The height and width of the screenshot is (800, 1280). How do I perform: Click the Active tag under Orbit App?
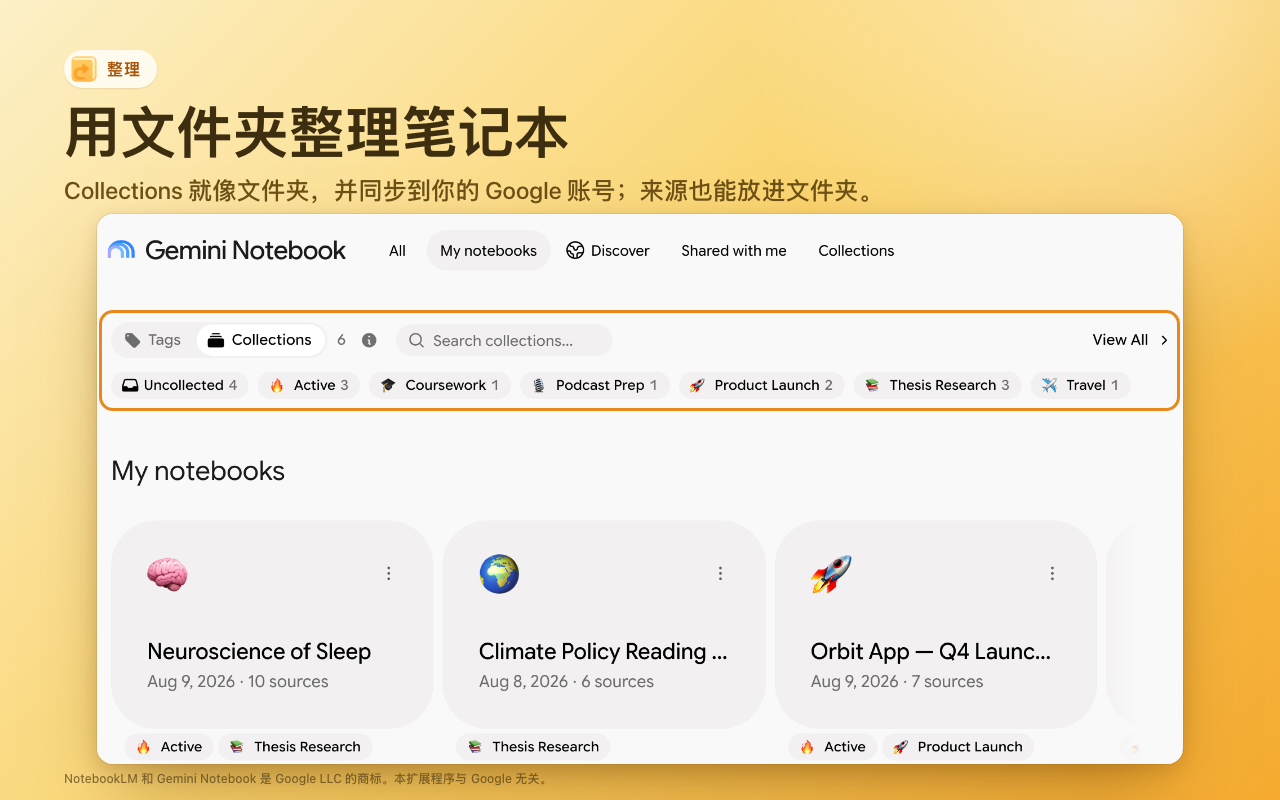coord(833,747)
